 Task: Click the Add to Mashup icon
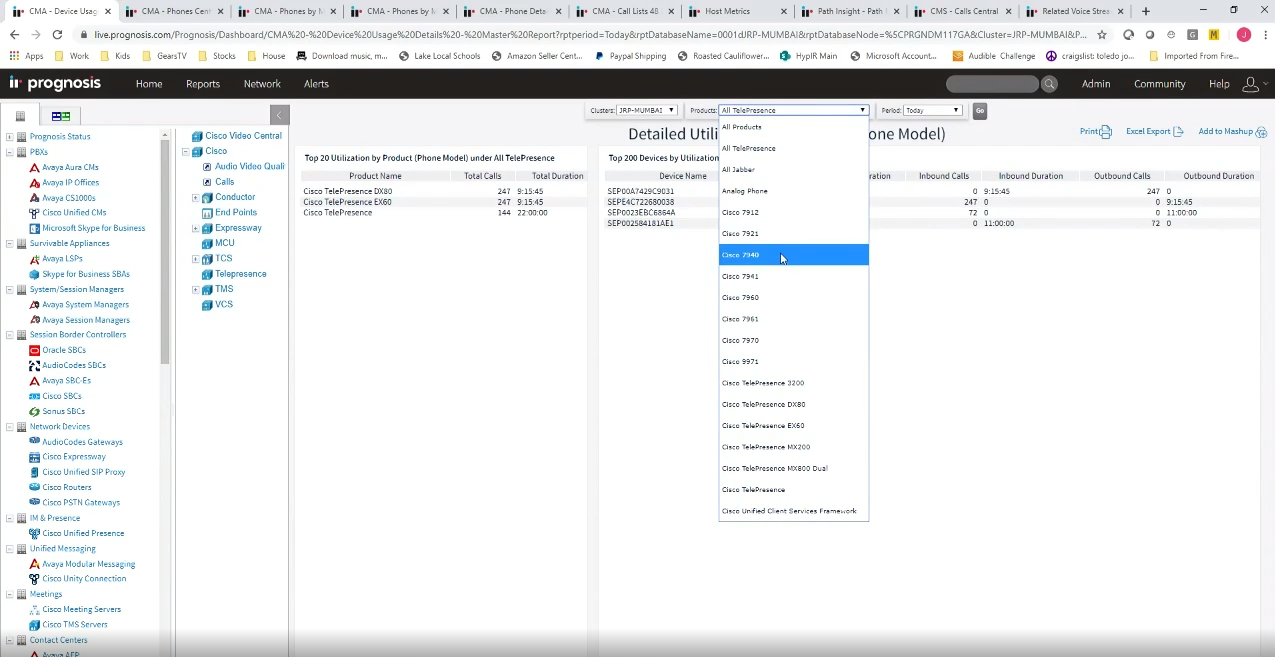(x=1261, y=132)
